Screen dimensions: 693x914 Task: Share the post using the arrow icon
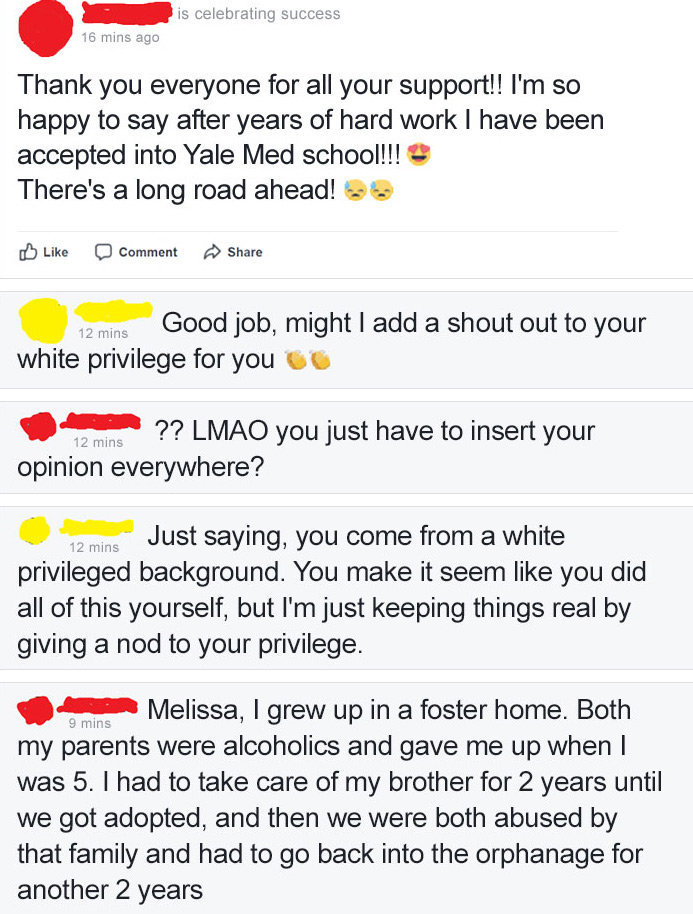point(212,252)
